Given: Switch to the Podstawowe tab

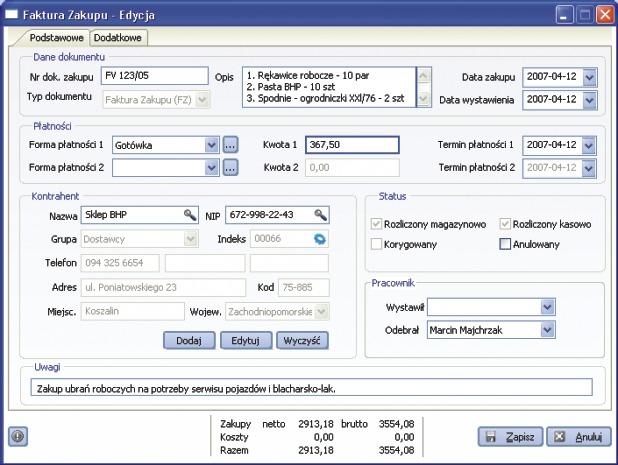Looking at the screenshot, I should (x=56, y=38).
